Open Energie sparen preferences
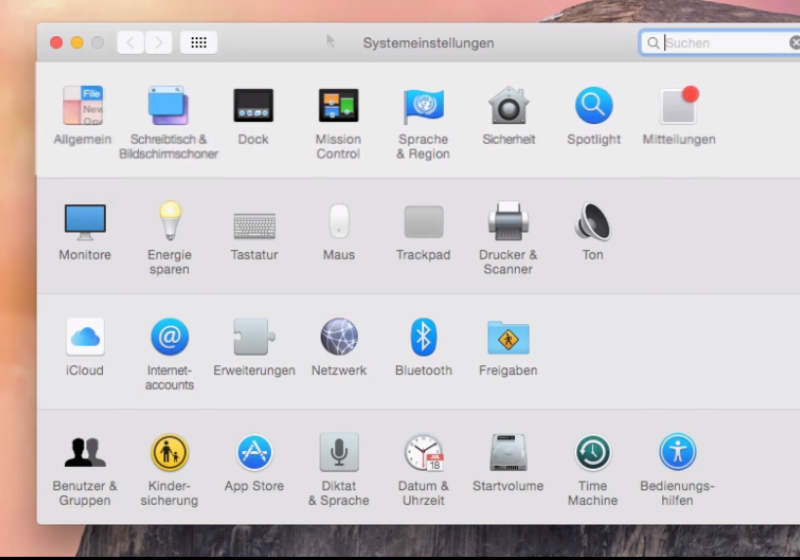800x560 pixels. point(169,222)
